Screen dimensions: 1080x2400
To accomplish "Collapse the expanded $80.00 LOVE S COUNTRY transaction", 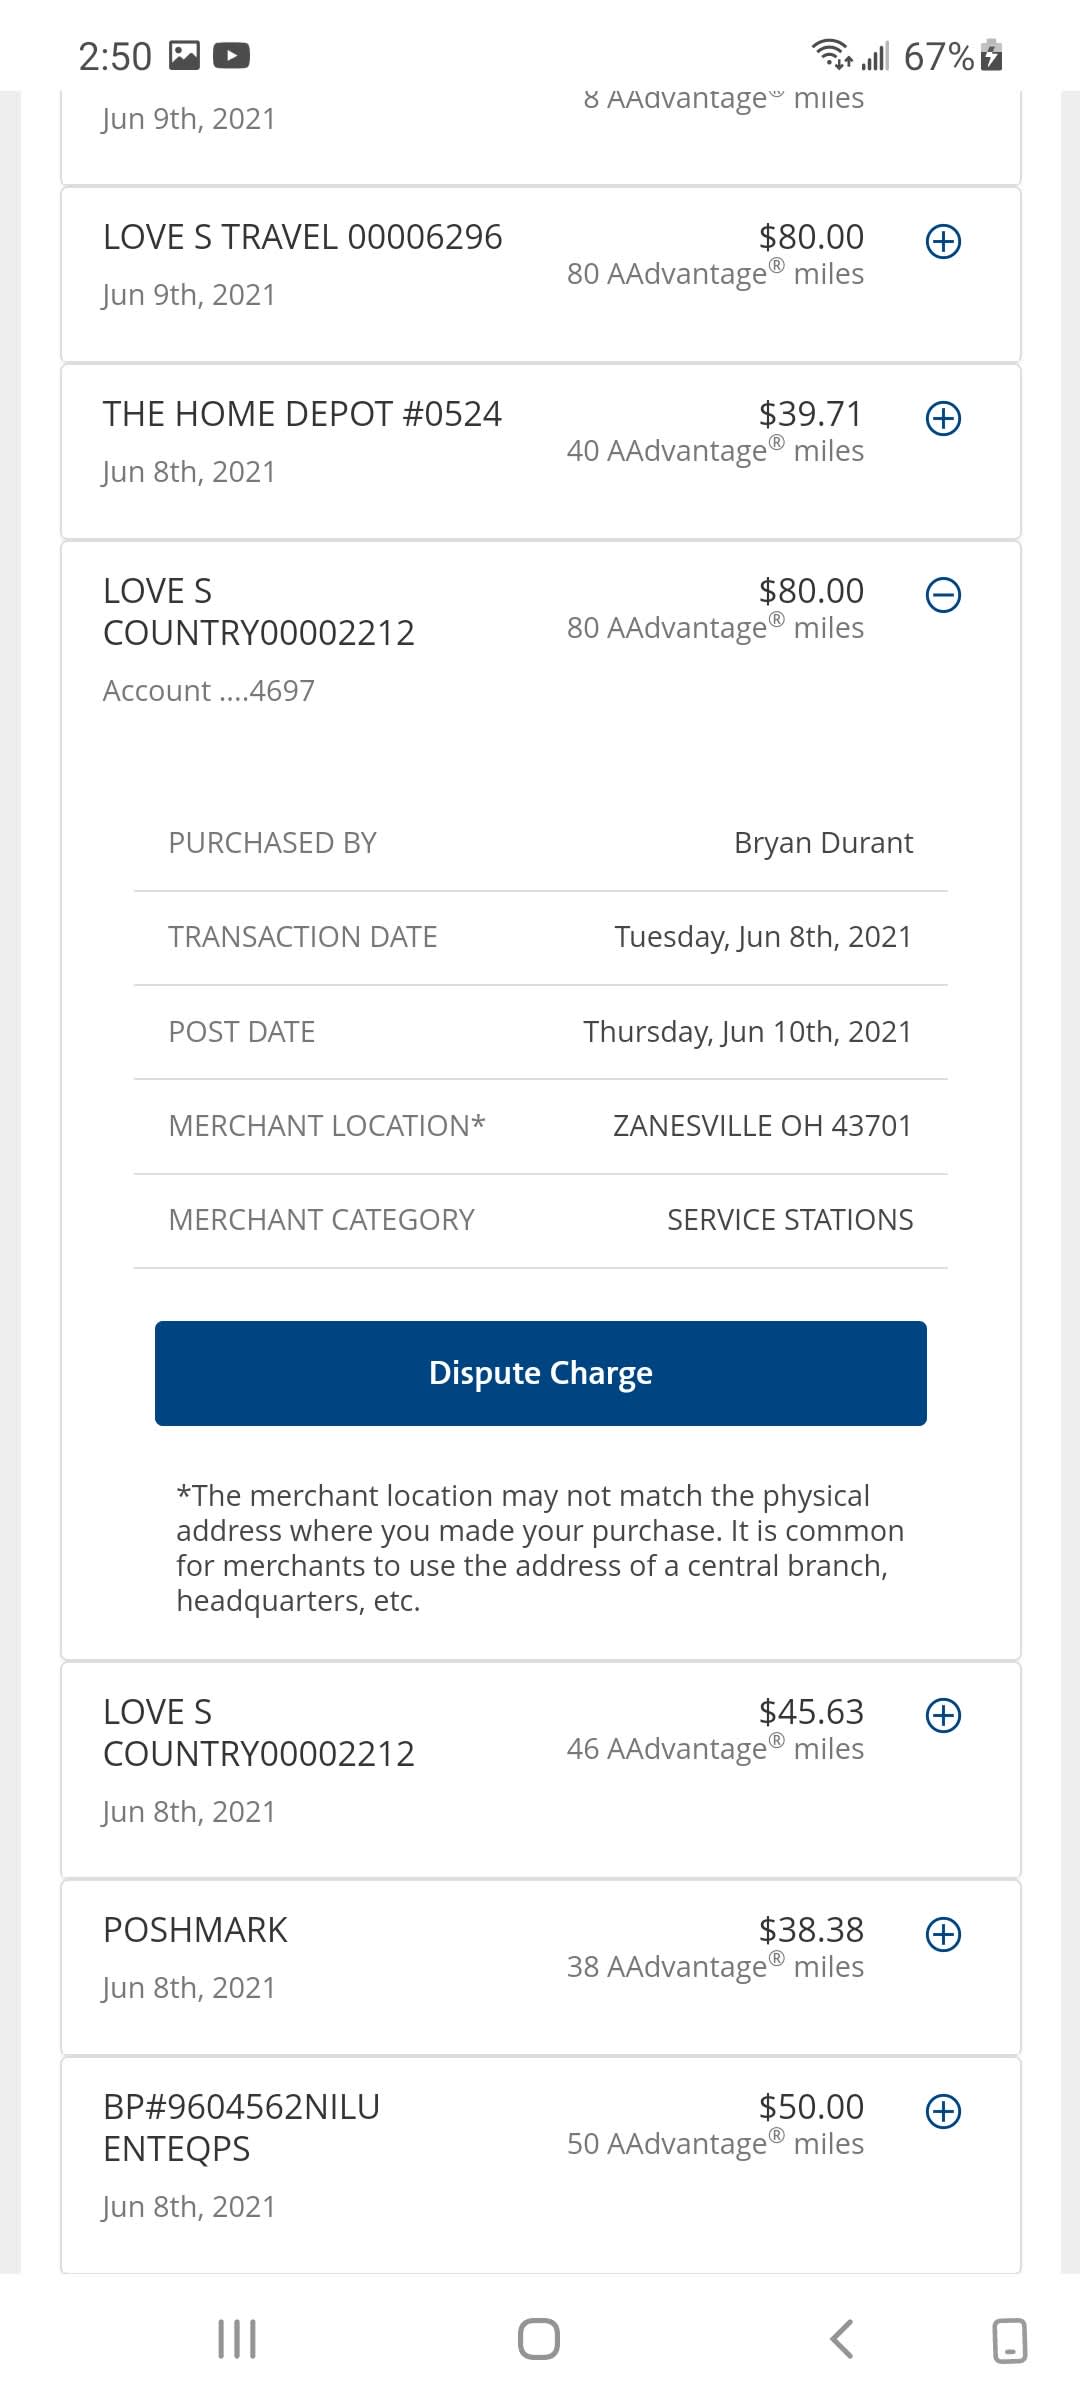I will pyautogui.click(x=943, y=595).
